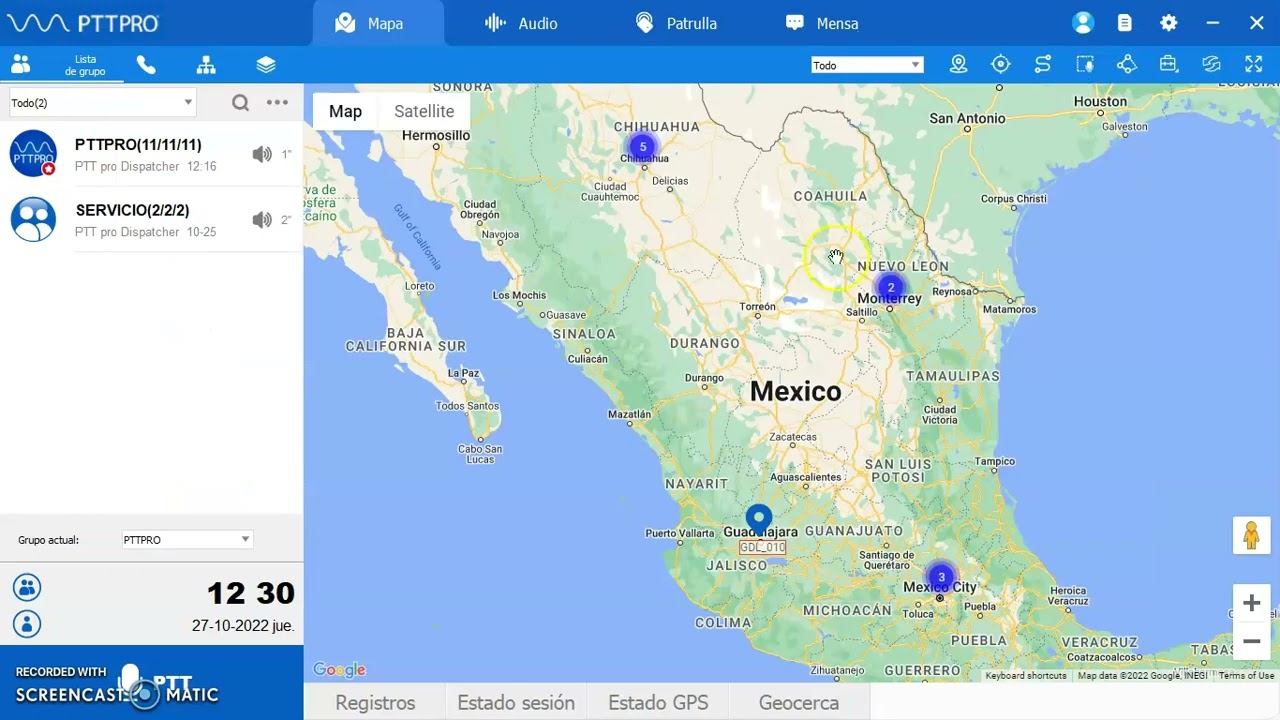This screenshot has height=720, width=1280.
Task: Toggle speaker for PTTPRO group
Action: point(262,154)
